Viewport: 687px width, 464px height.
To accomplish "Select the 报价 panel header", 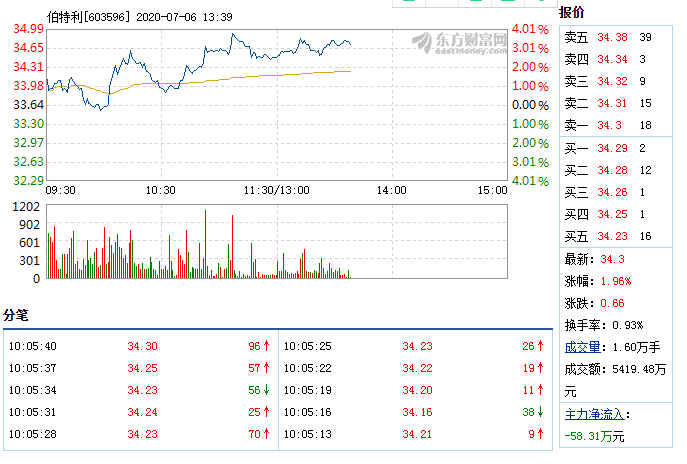I will (573, 13).
